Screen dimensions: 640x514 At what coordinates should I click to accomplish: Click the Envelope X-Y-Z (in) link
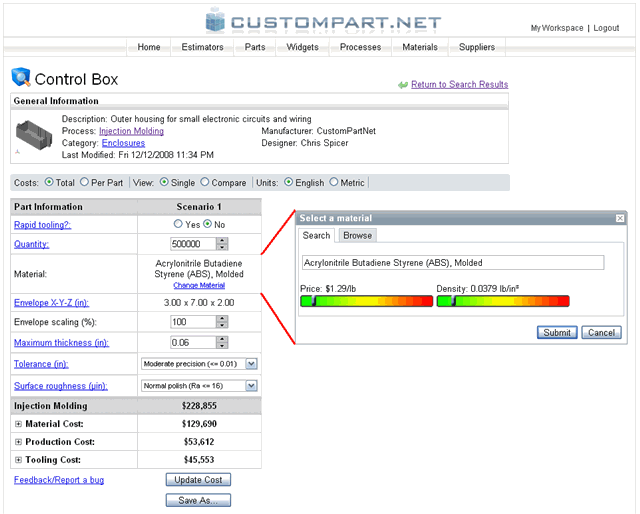click(51, 303)
